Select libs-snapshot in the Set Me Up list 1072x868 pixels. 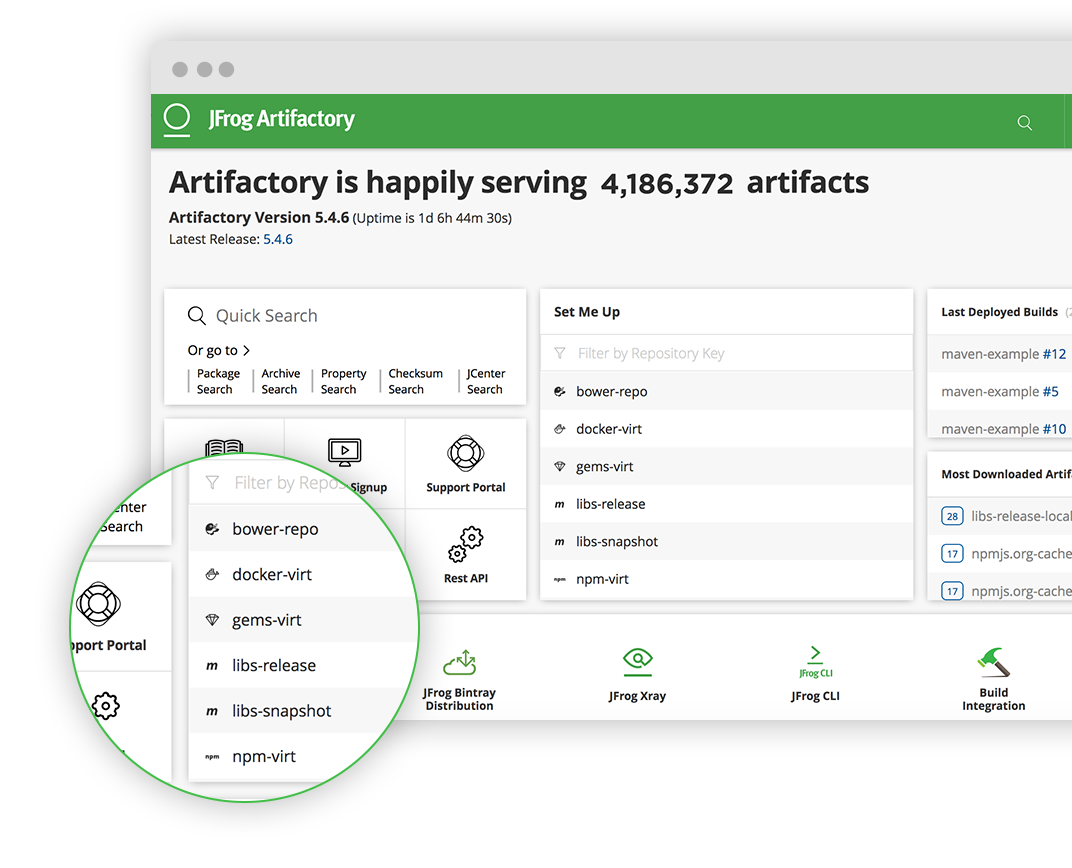[x=727, y=542]
